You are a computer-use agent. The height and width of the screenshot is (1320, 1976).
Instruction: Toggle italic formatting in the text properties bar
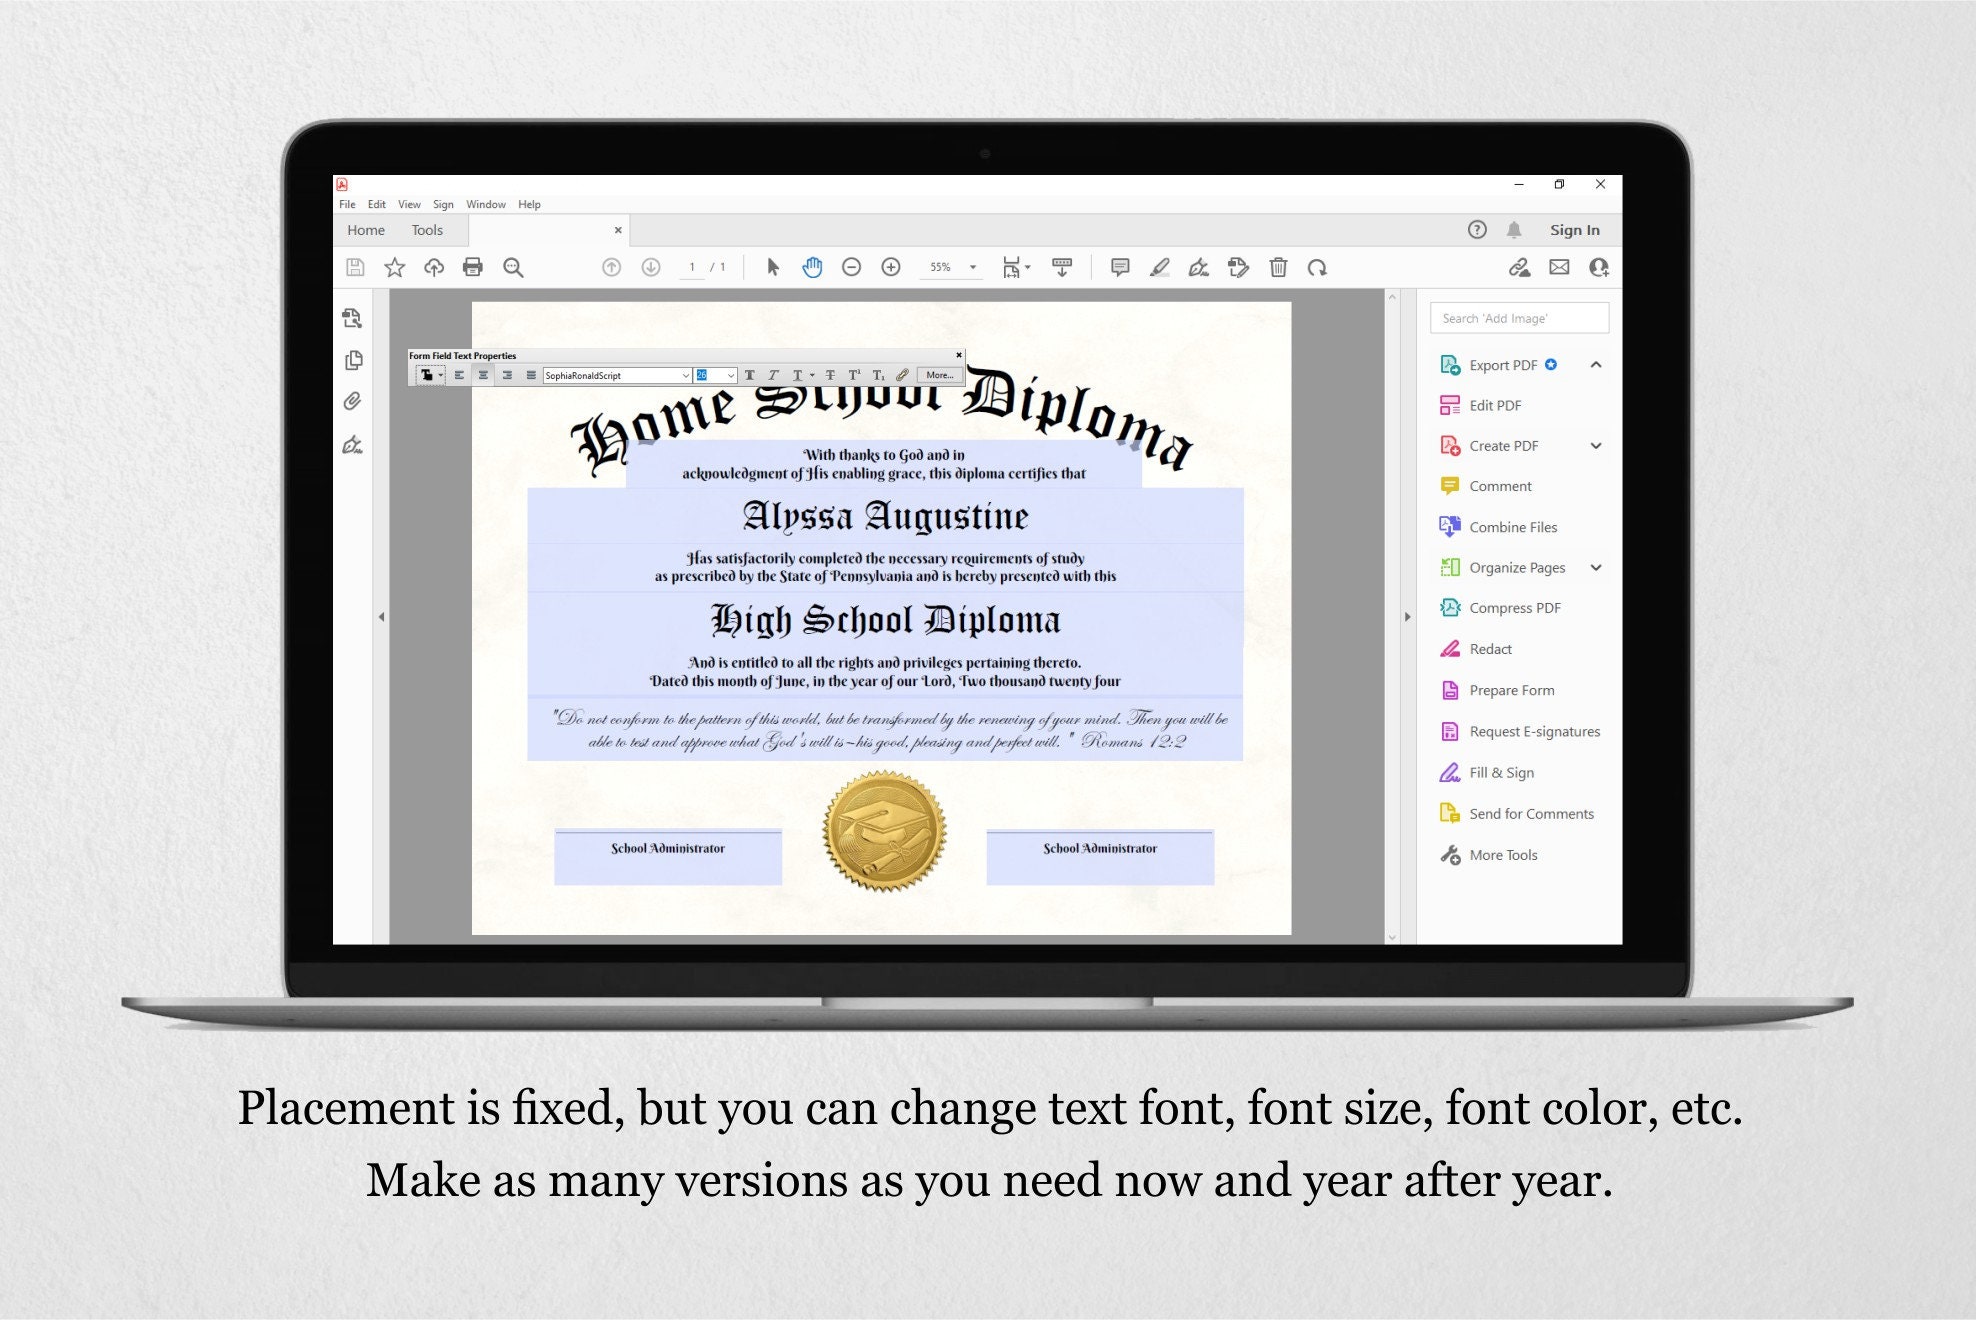(773, 374)
